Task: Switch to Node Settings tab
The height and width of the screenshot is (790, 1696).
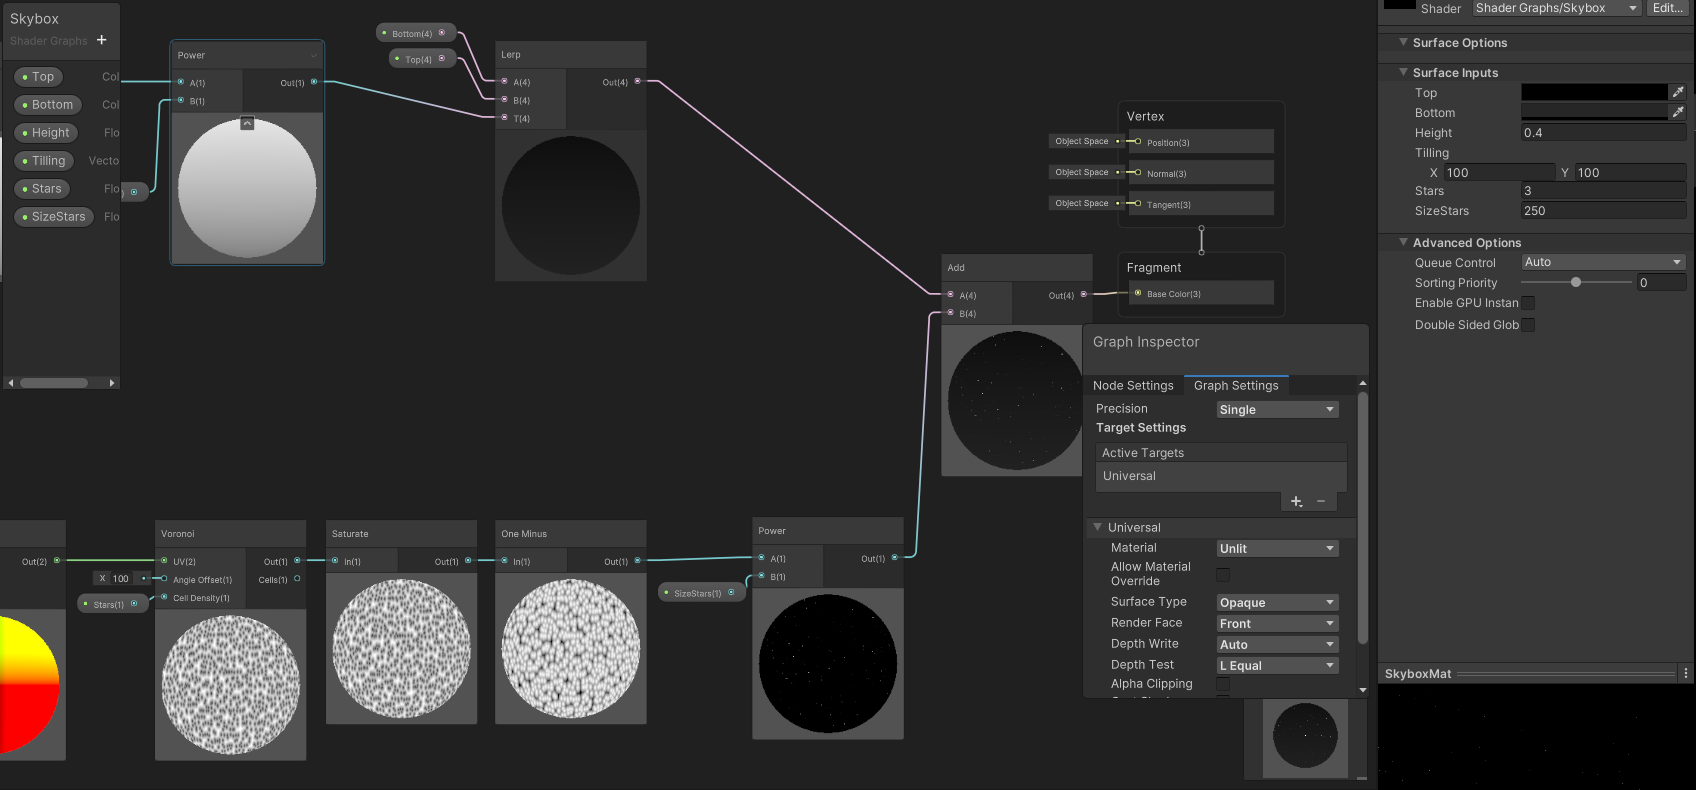Action: point(1133,386)
